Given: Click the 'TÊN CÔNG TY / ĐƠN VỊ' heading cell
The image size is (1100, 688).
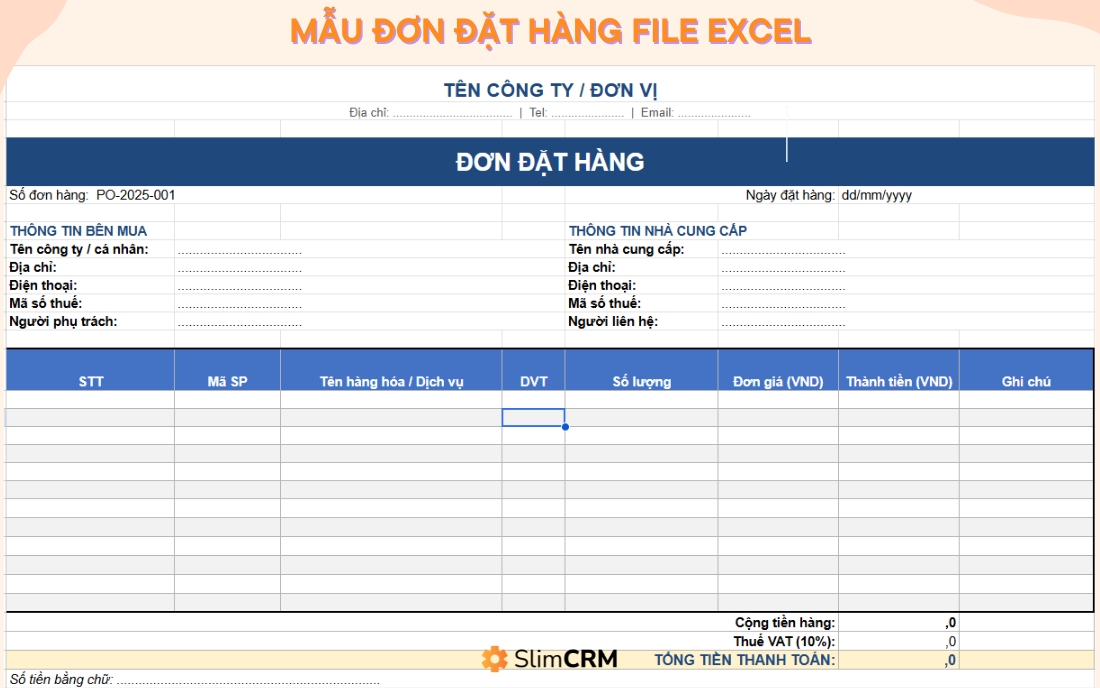Looking at the screenshot, I should [x=550, y=90].
